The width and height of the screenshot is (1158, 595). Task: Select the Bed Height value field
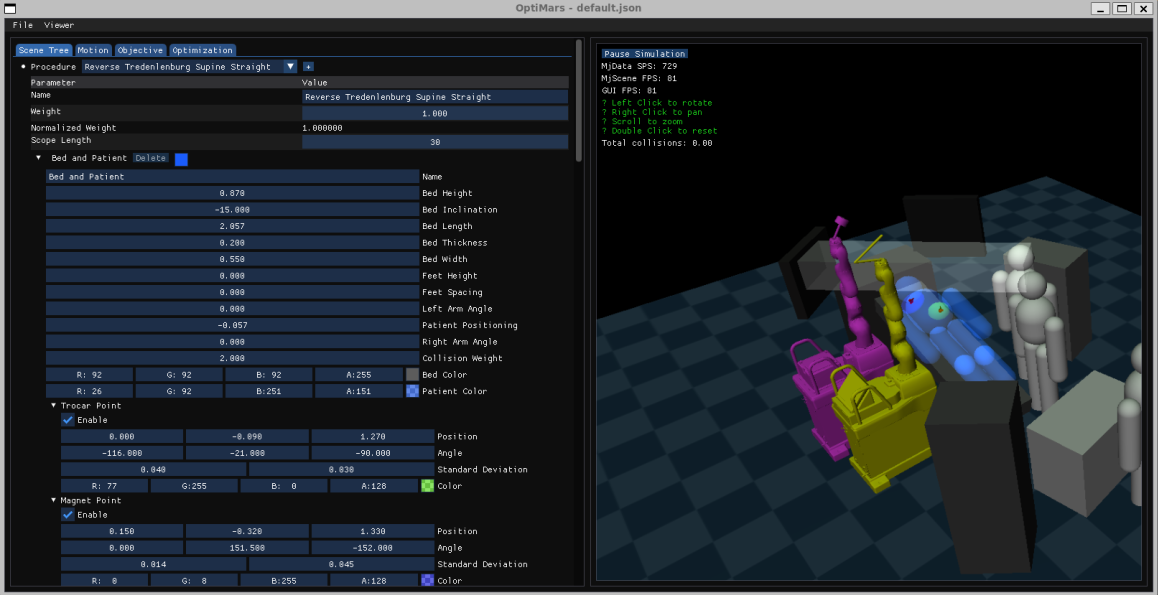[231, 193]
